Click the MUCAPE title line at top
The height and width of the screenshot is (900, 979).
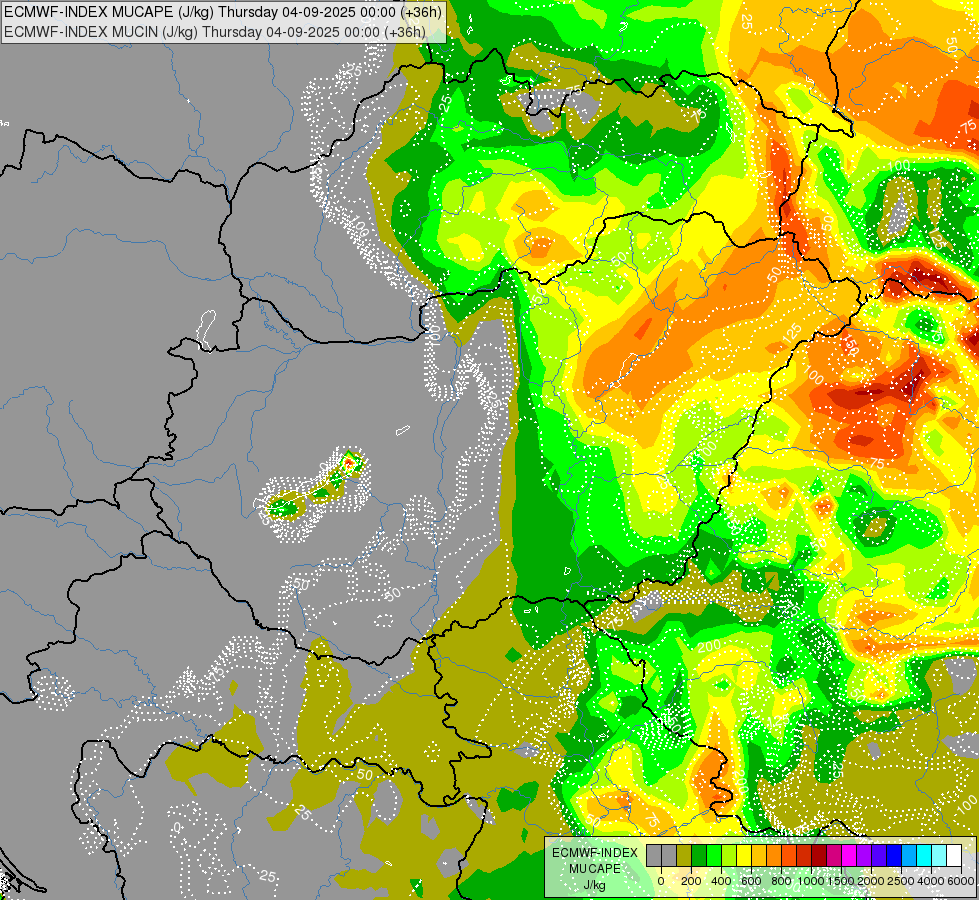(x=223, y=12)
